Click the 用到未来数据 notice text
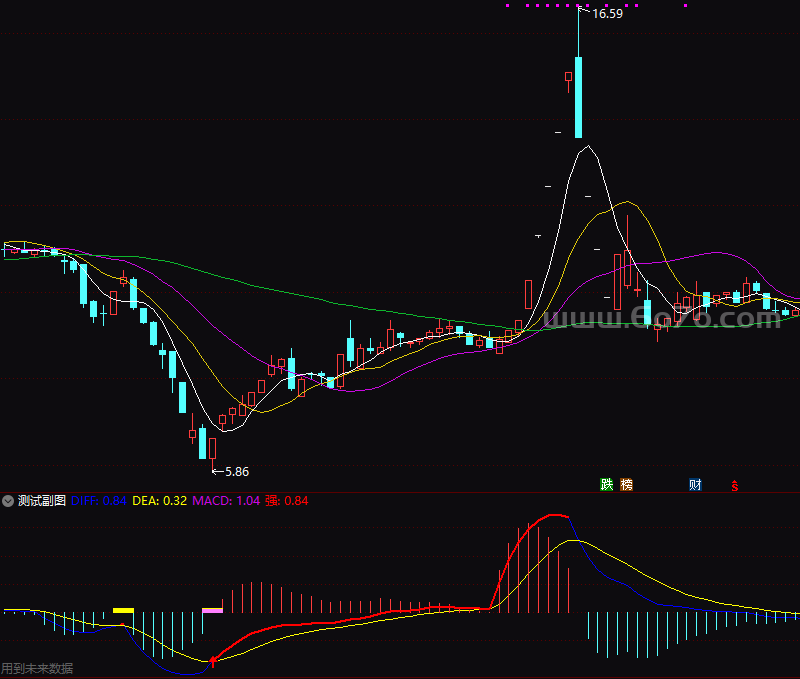 37,668
